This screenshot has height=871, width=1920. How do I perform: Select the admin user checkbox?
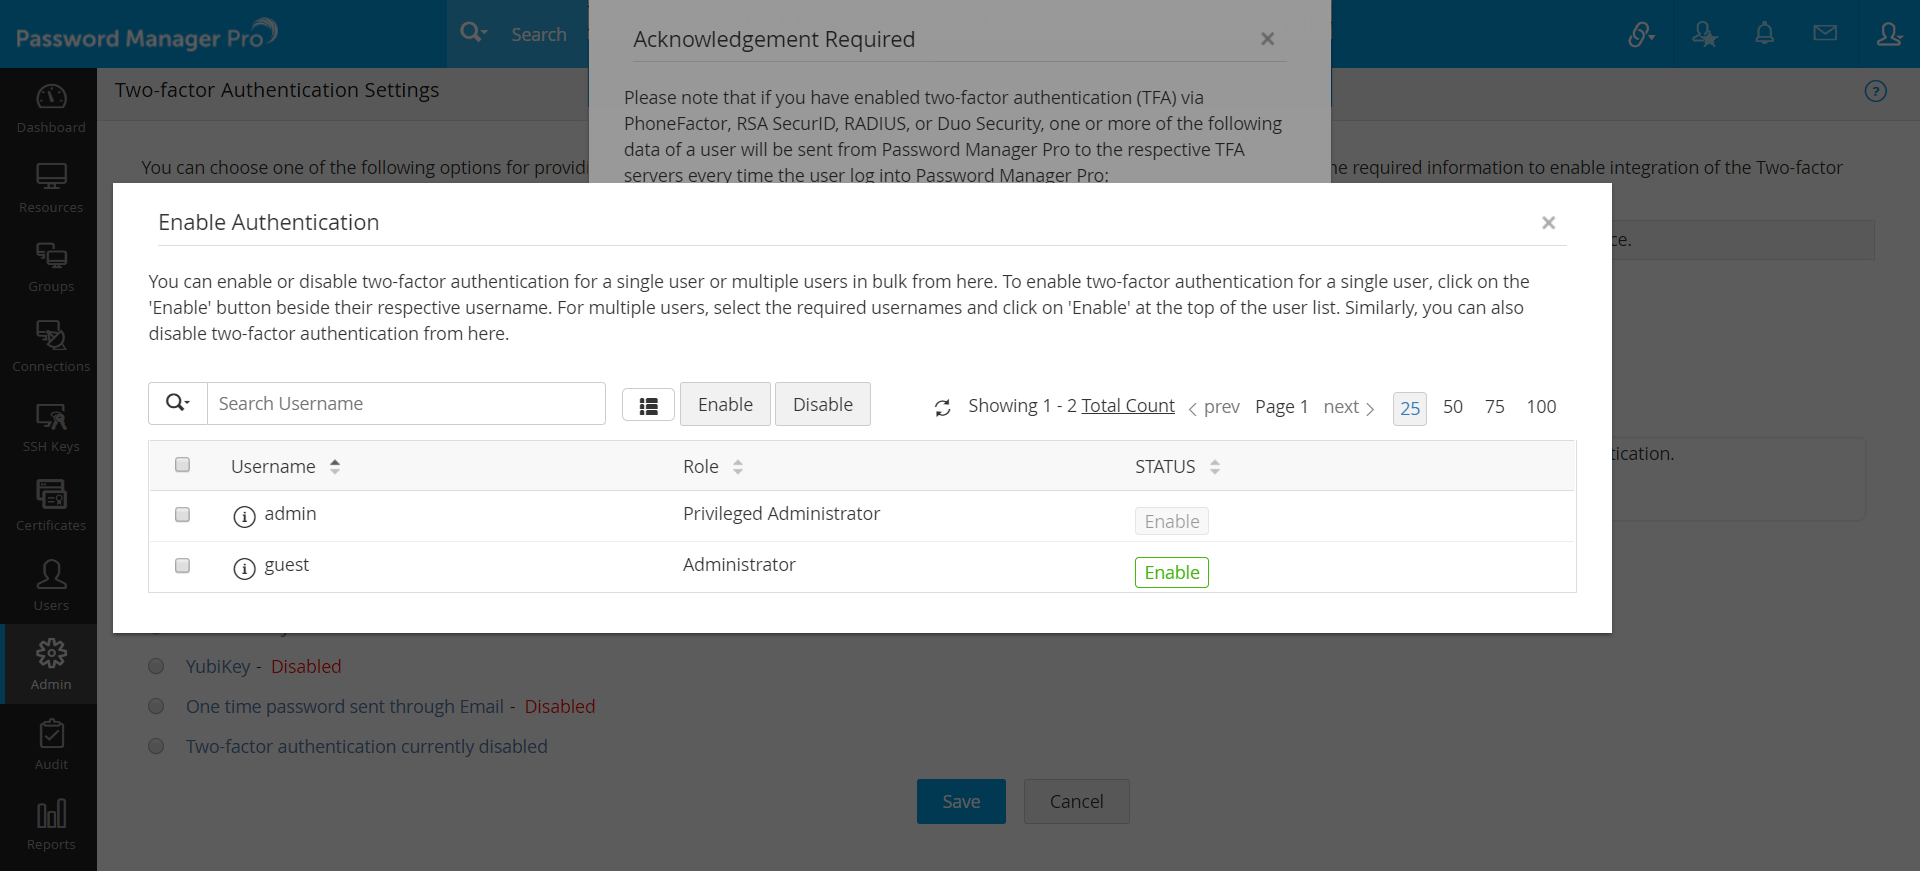click(182, 515)
